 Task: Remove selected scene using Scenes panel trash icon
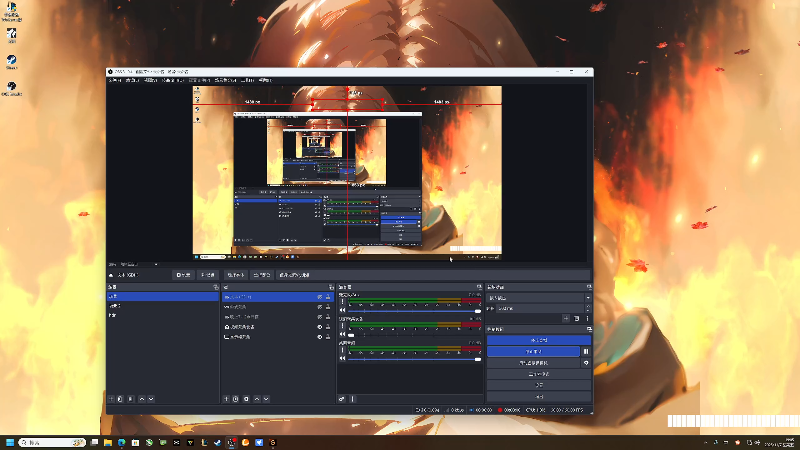pyautogui.click(x=120, y=399)
